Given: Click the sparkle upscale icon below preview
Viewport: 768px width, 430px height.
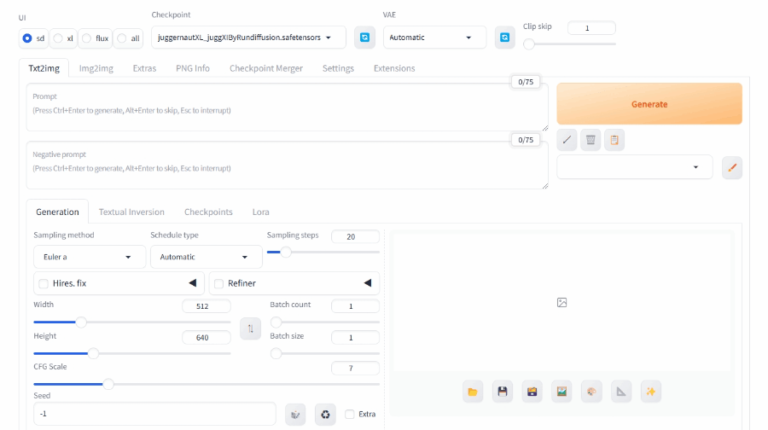Looking at the screenshot, I should click(651, 391).
